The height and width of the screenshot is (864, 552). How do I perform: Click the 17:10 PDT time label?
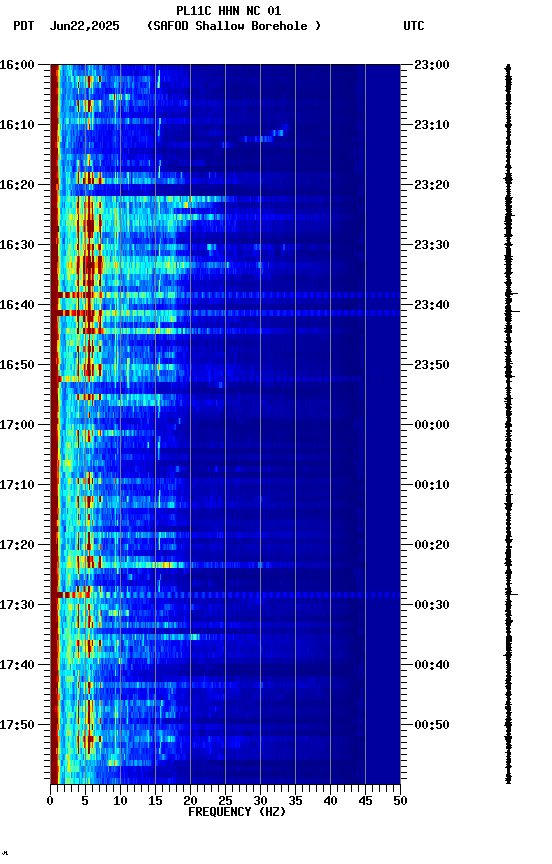pos(17,485)
